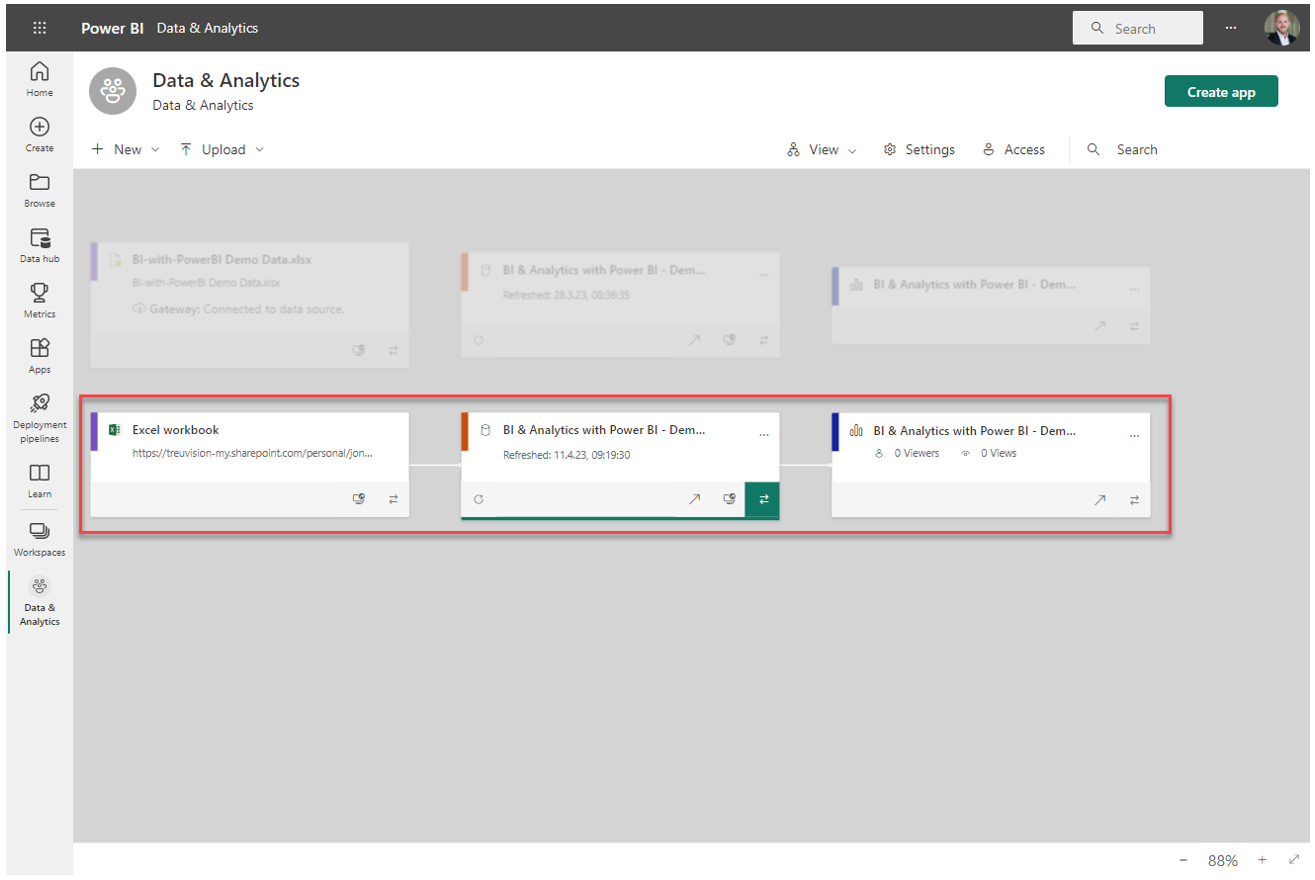Open more options on dataset refreshed 11.4.23
Viewport: 1315px width, 880px height.
click(764, 435)
